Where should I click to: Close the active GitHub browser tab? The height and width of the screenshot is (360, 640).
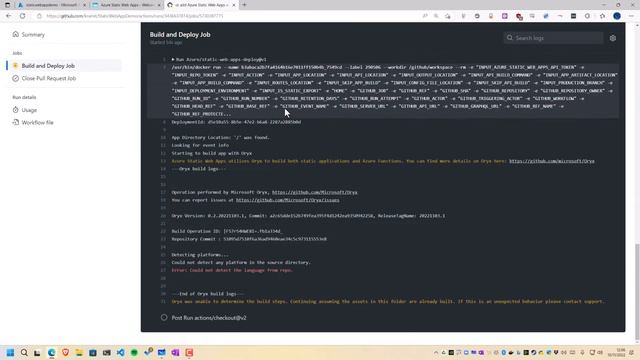[x=234, y=5]
